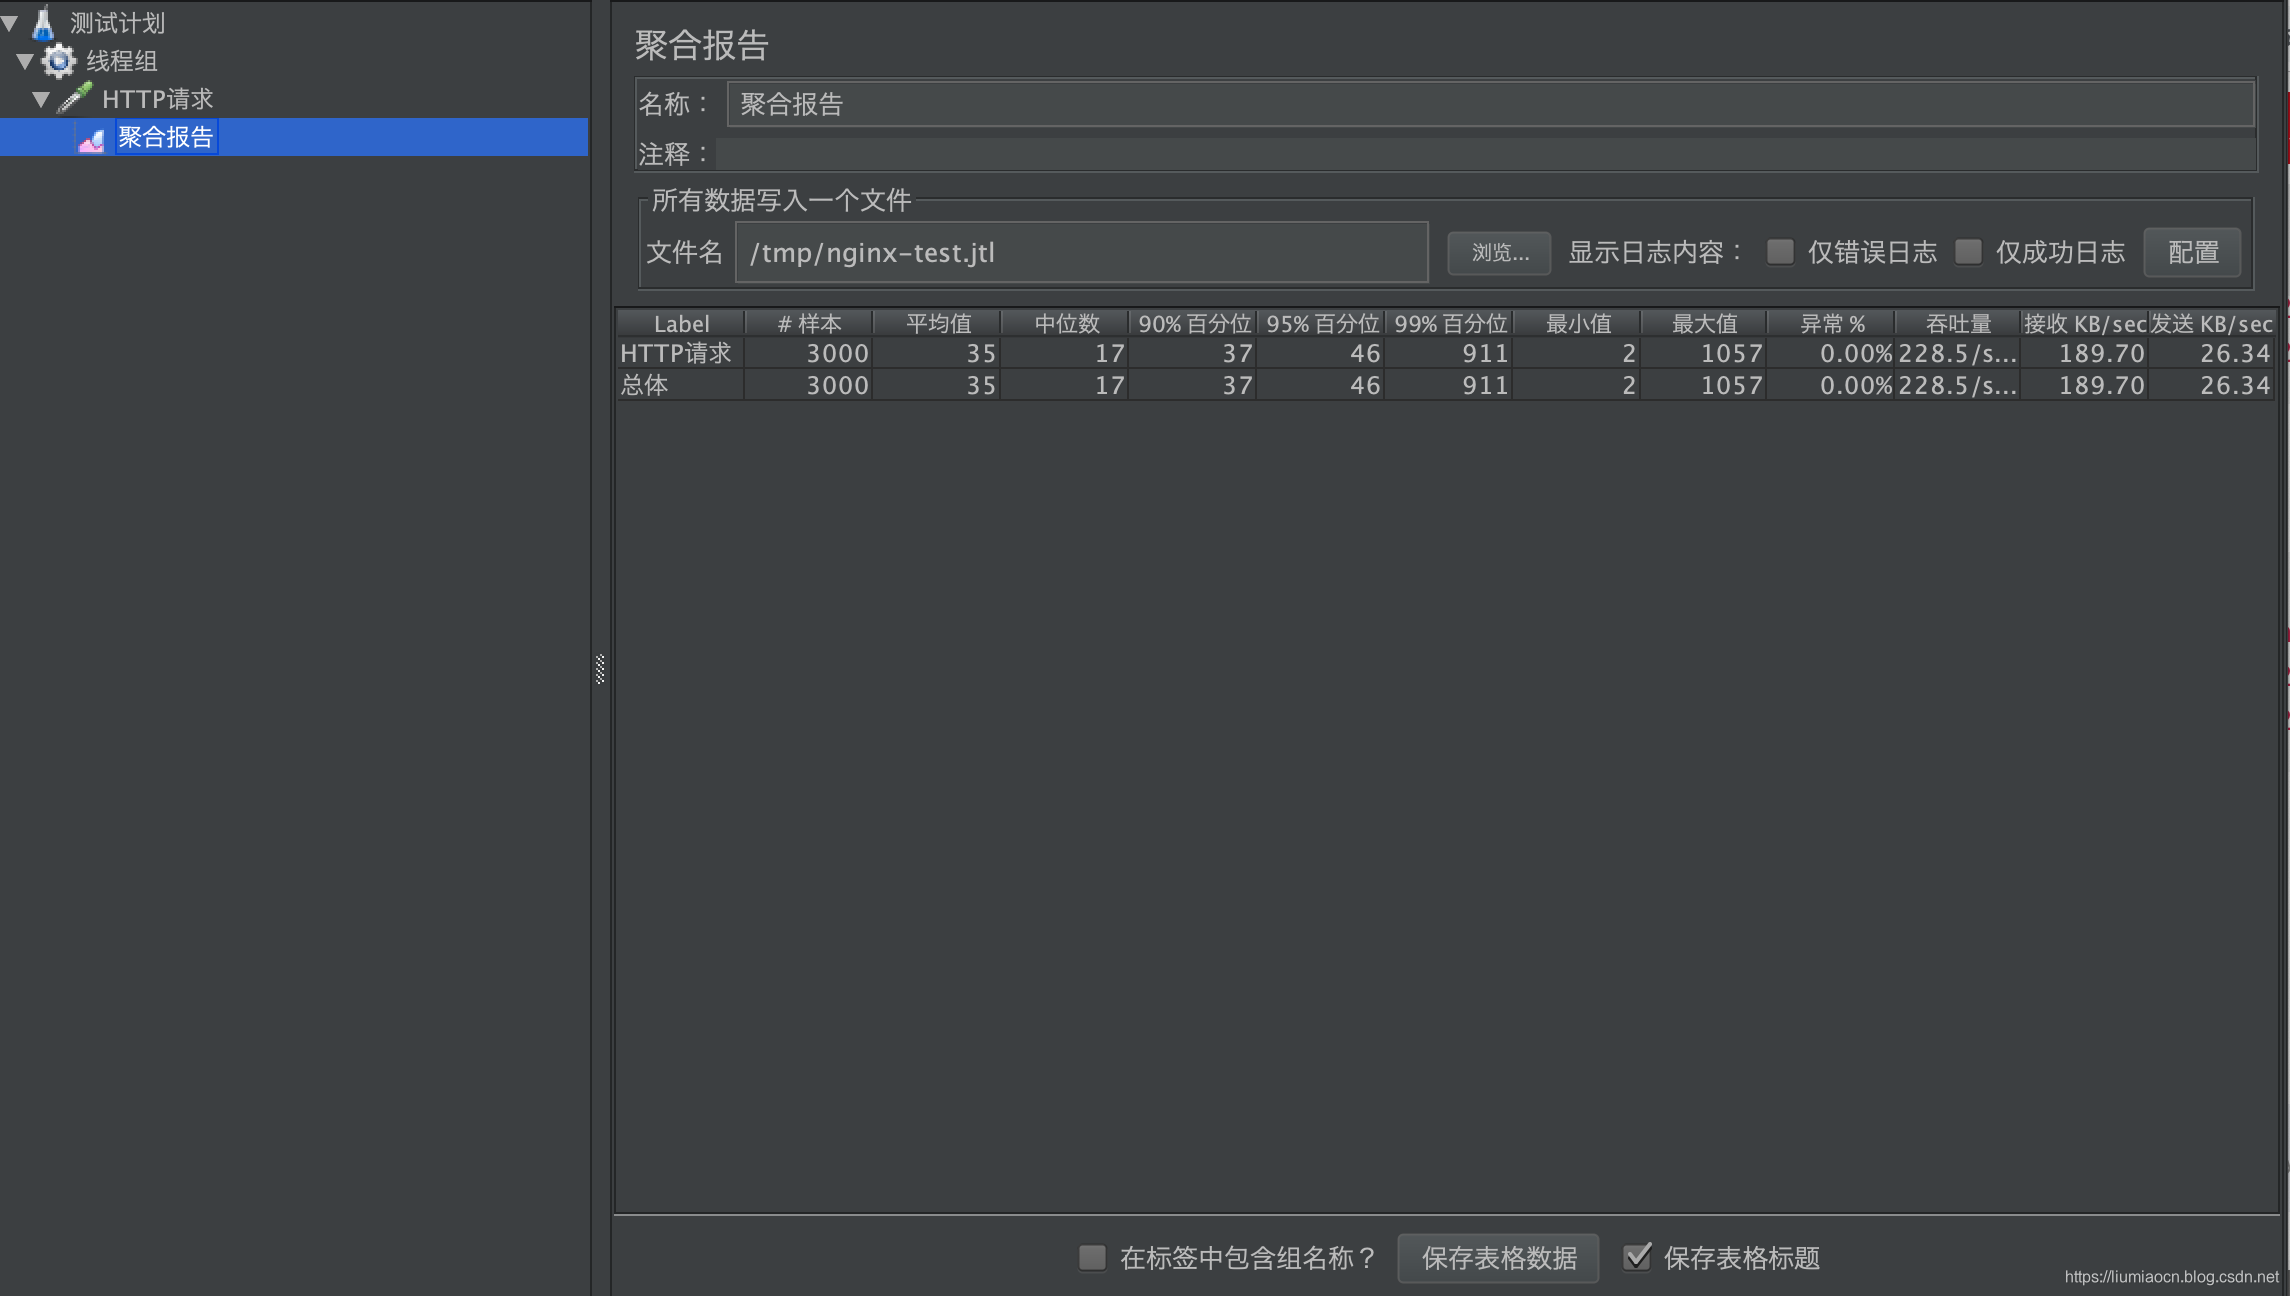This screenshot has height=1296, width=2290.
Task: Click 异常 % column header
Action: 1832,323
